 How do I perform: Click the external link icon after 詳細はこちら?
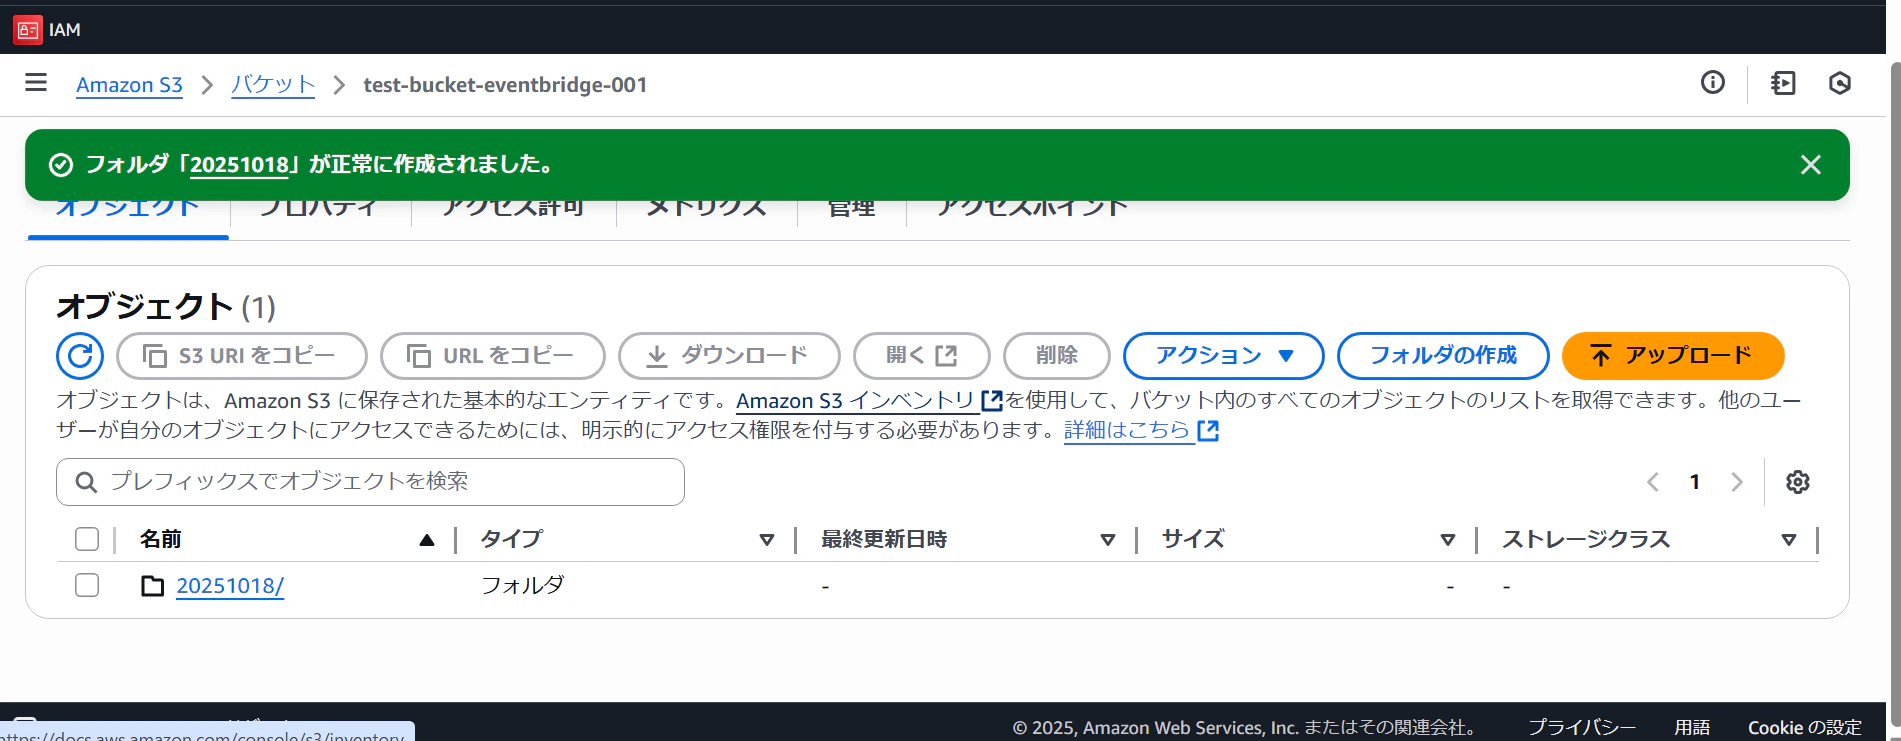(x=1208, y=431)
